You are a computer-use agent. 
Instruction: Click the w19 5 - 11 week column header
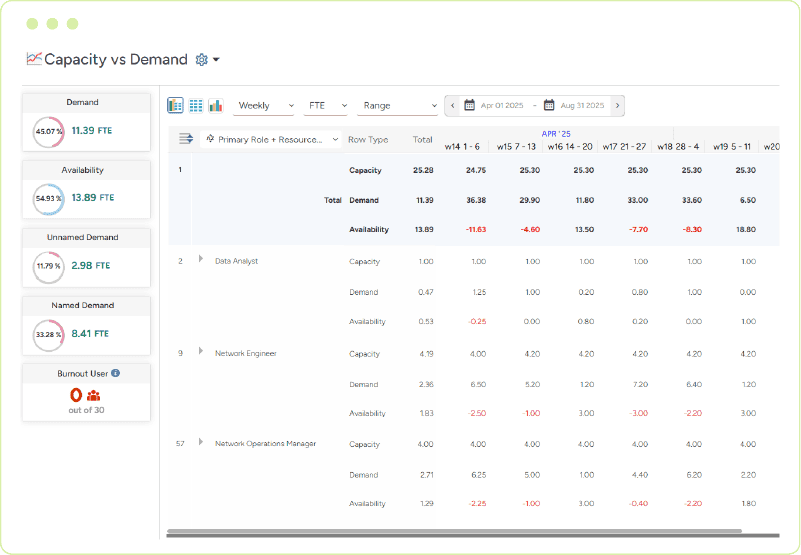pyautogui.click(x=732, y=147)
